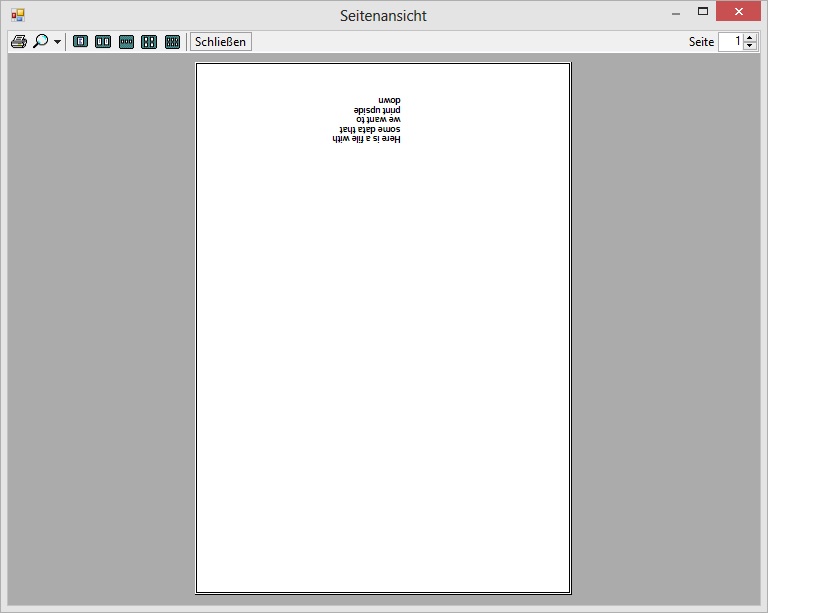Minimize the Seitenansicht window
Viewport: 819px width, 613px height.
[x=676, y=12]
